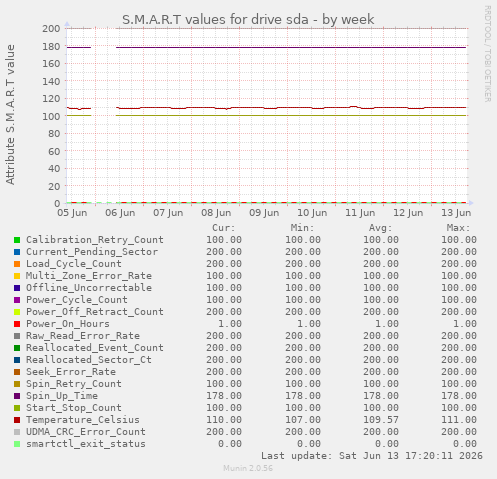Click the Load_Cycle_Count orange legend swatch
The height and width of the screenshot is (479, 497).
[17, 264]
